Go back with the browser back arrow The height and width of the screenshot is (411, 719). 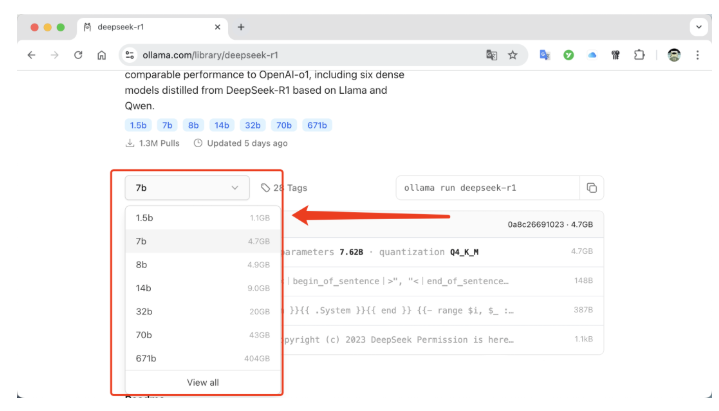coord(31,55)
